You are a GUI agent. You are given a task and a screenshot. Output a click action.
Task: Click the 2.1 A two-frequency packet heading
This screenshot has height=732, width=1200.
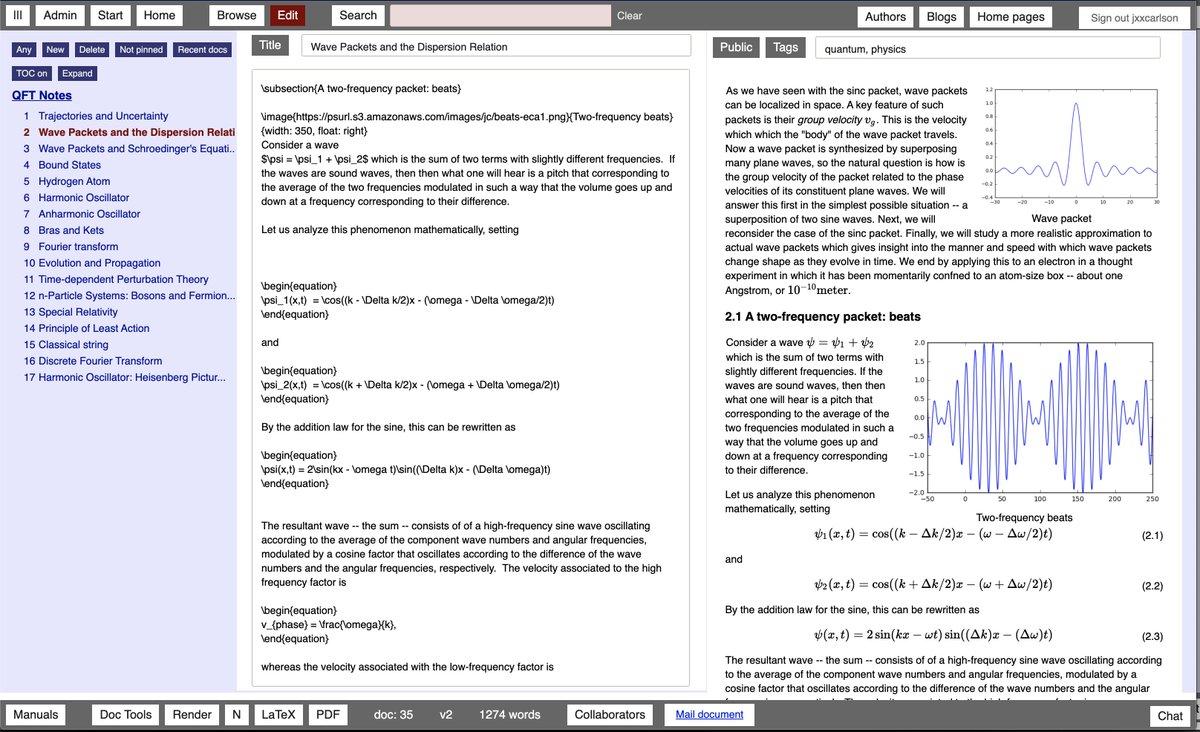tap(822, 317)
